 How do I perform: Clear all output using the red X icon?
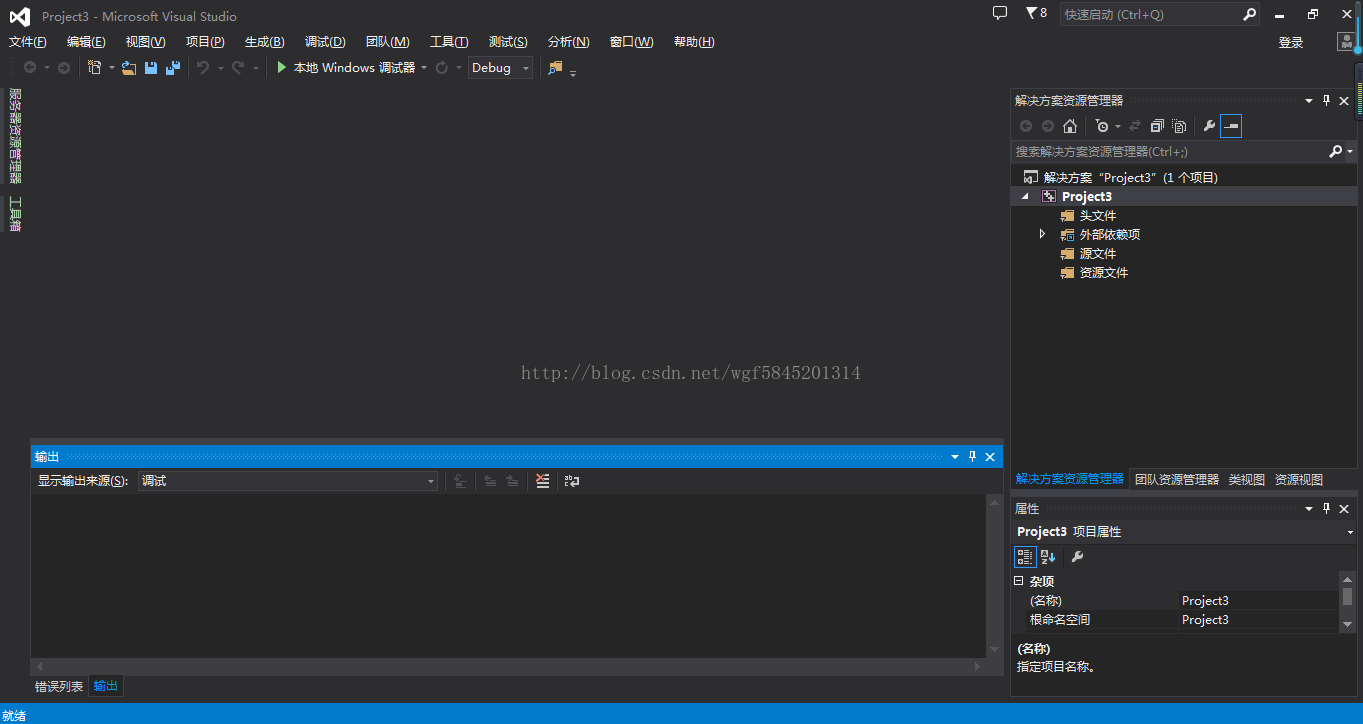(x=542, y=481)
